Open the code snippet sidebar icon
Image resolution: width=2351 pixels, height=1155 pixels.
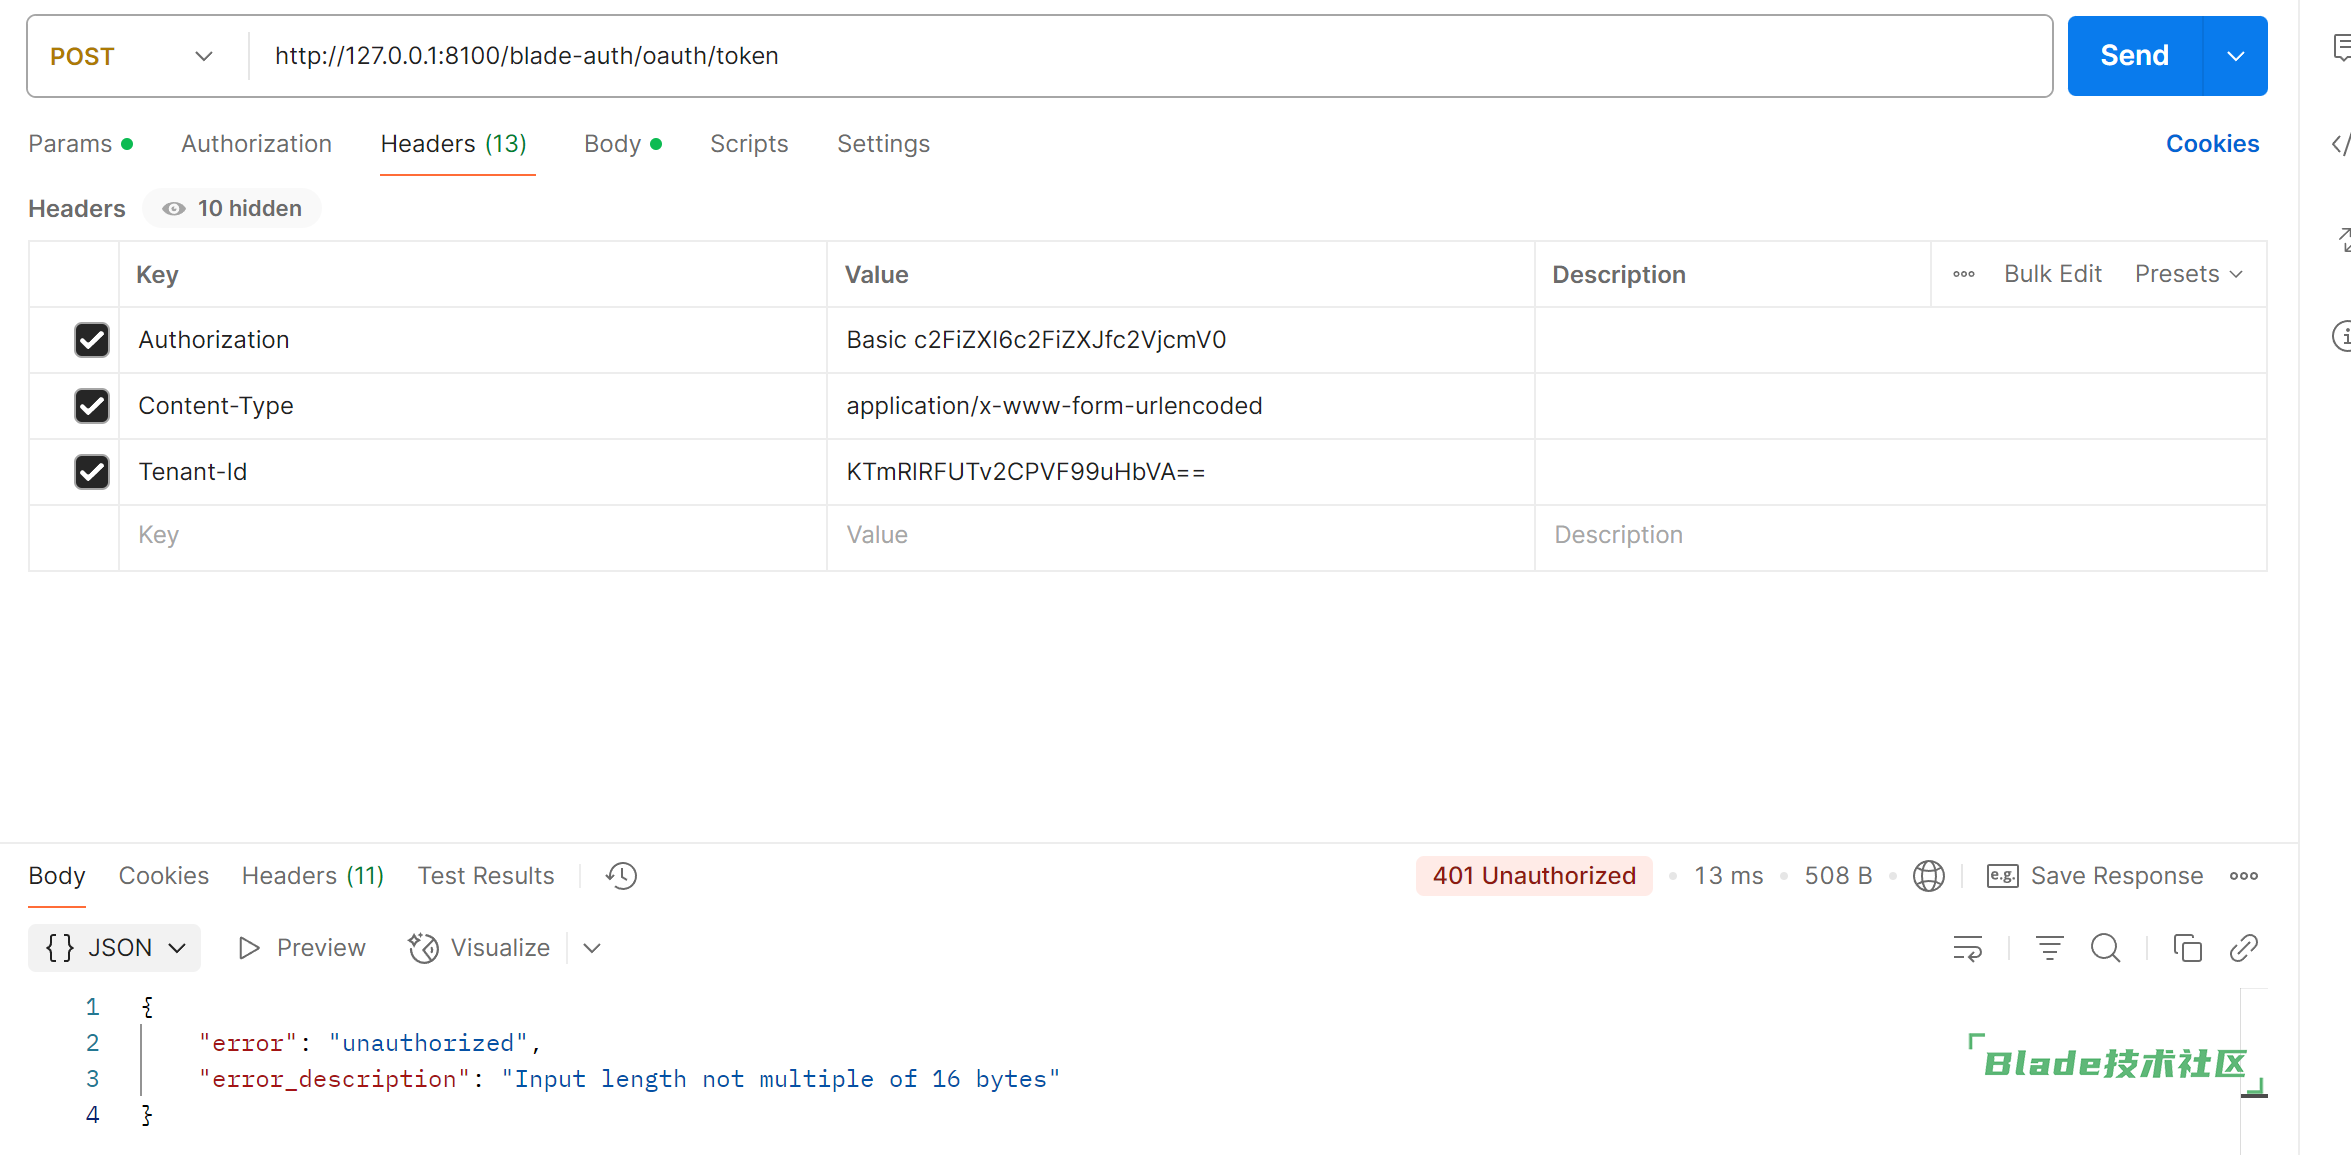(2341, 144)
